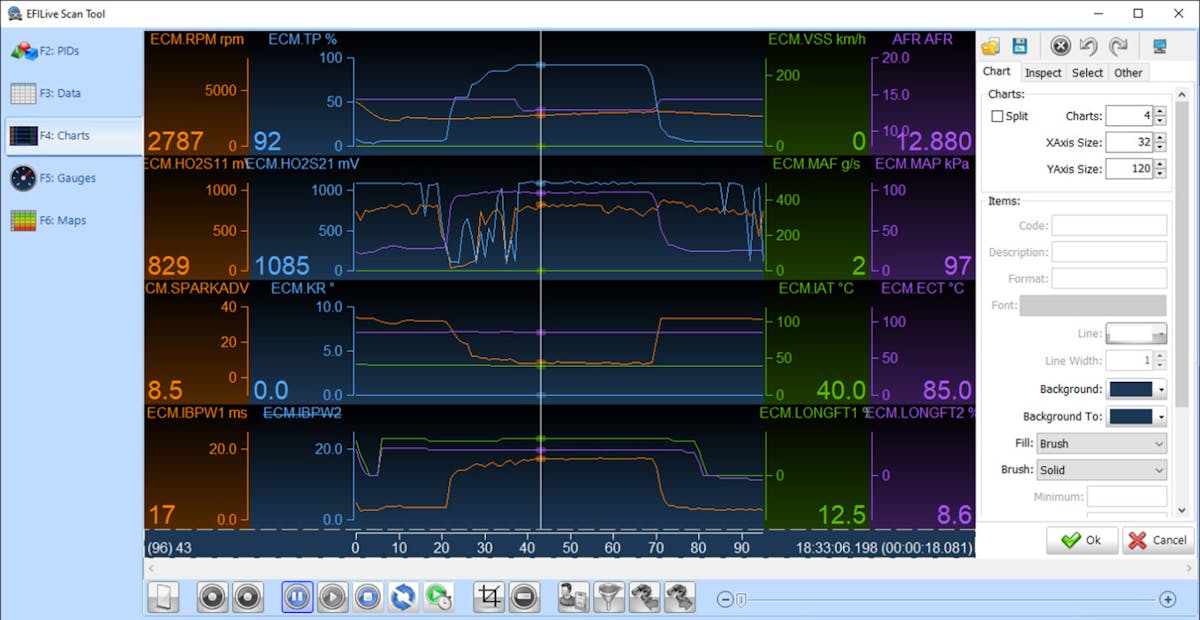Decrease YAxis Size with the down arrow

pos(1159,174)
